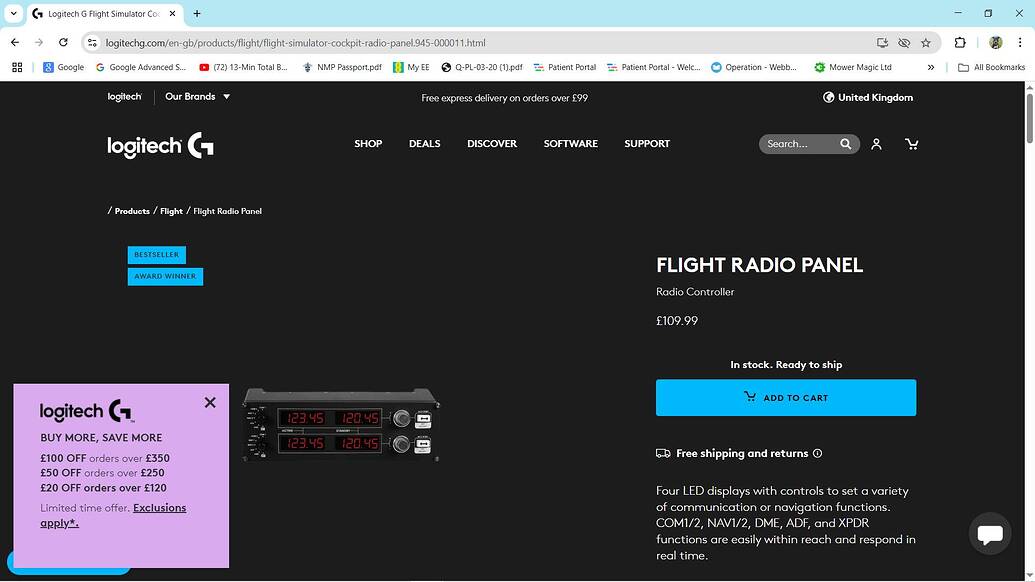Screen dimensions: 1035x582
Task: Click the ADD TO CART button
Action: [x=786, y=397]
